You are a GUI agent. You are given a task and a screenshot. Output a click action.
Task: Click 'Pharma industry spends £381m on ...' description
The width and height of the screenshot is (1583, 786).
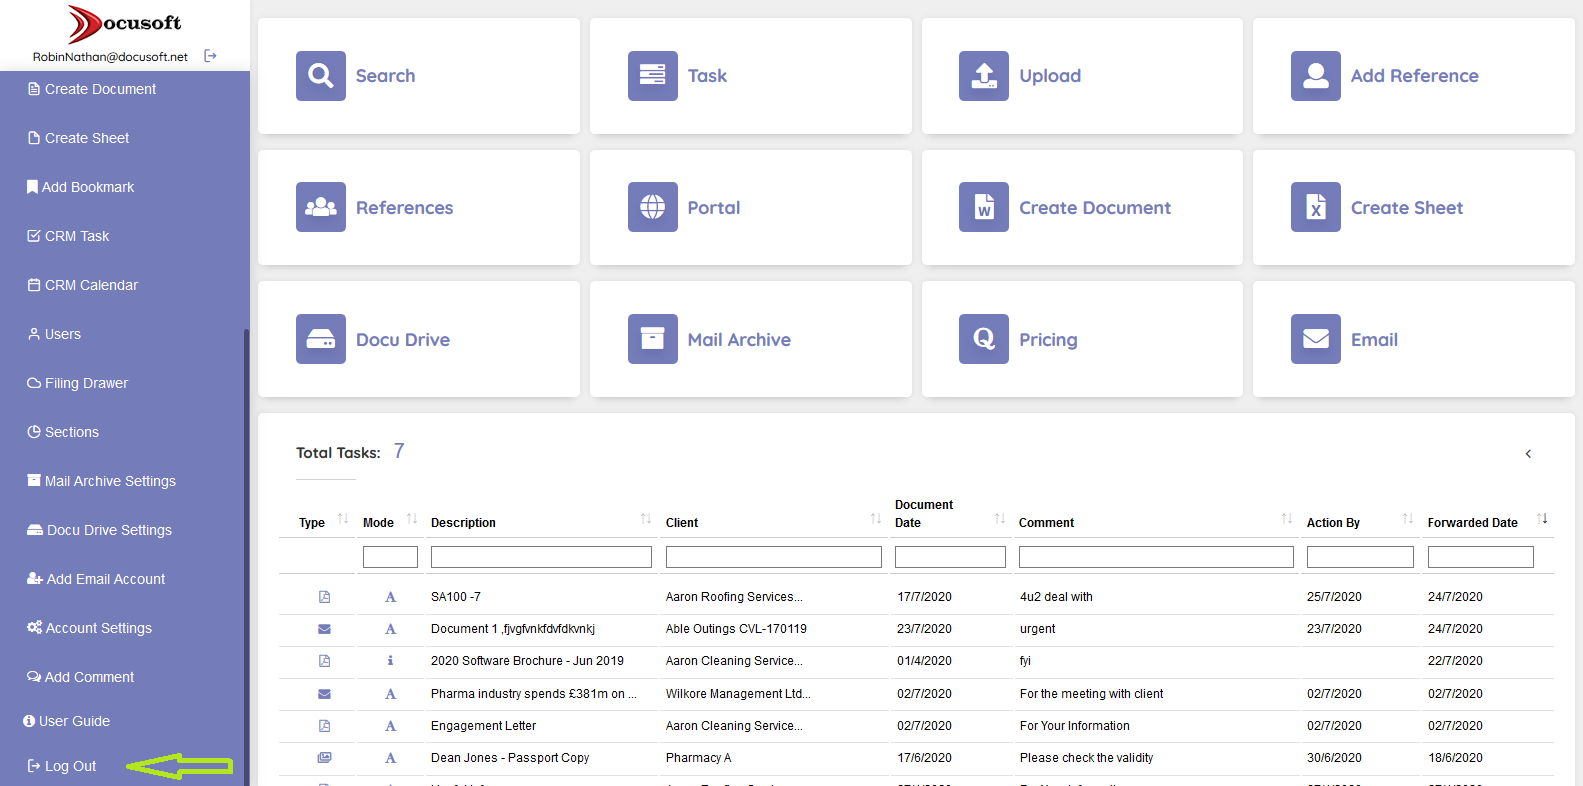[x=534, y=694]
